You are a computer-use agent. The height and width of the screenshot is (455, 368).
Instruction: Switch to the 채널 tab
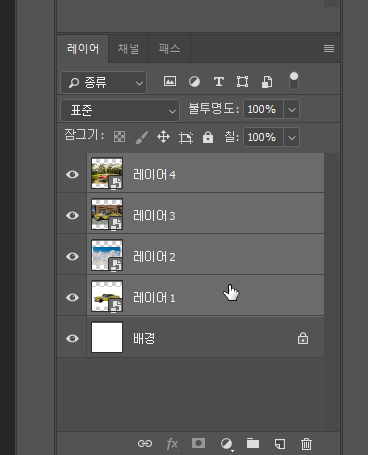tap(128, 49)
